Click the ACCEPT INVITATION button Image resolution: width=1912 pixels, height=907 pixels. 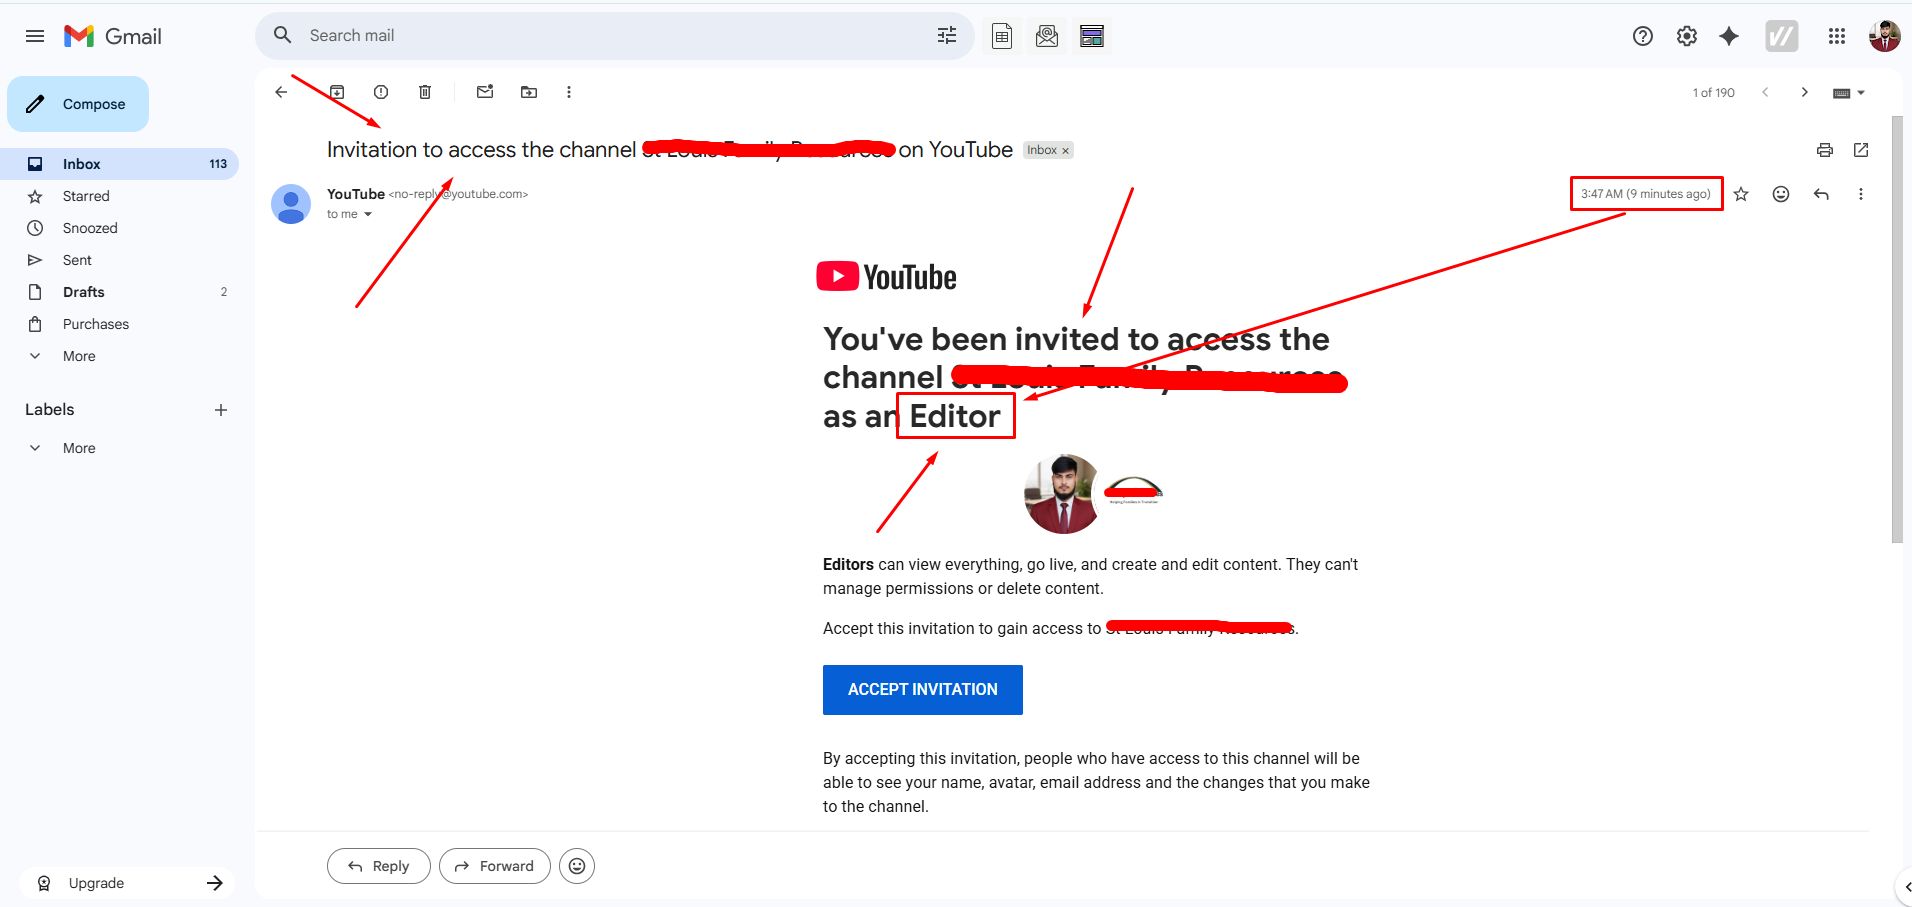point(922,690)
